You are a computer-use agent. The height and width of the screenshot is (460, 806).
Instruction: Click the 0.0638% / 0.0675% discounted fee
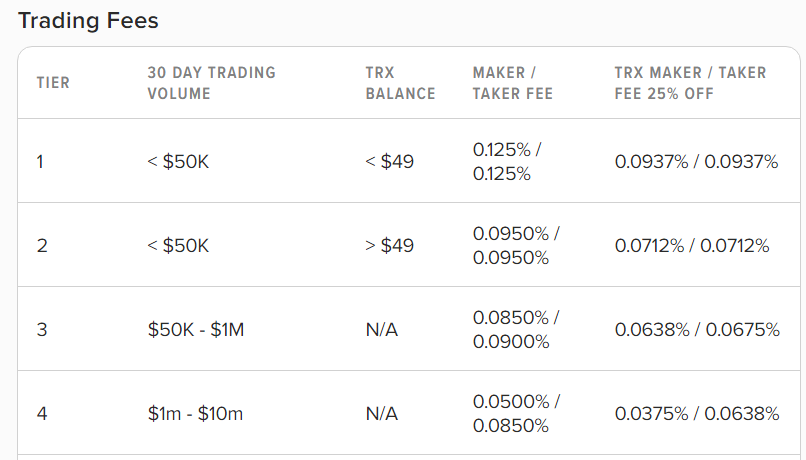pos(697,329)
